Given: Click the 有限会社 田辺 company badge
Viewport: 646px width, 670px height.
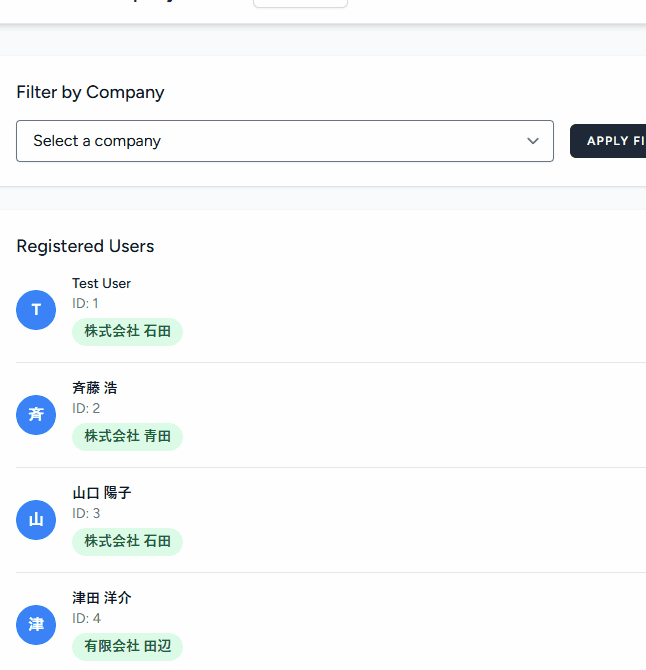Looking at the screenshot, I should click(x=127, y=646).
